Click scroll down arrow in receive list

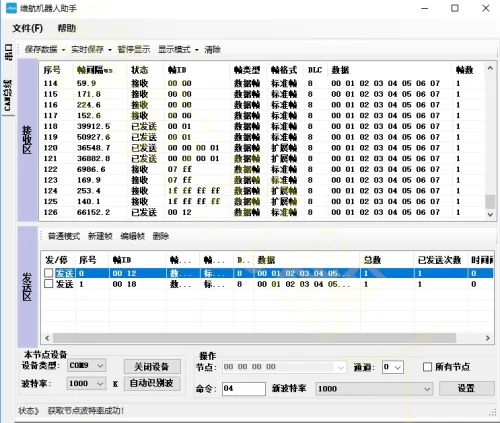pyautogui.click(x=490, y=215)
